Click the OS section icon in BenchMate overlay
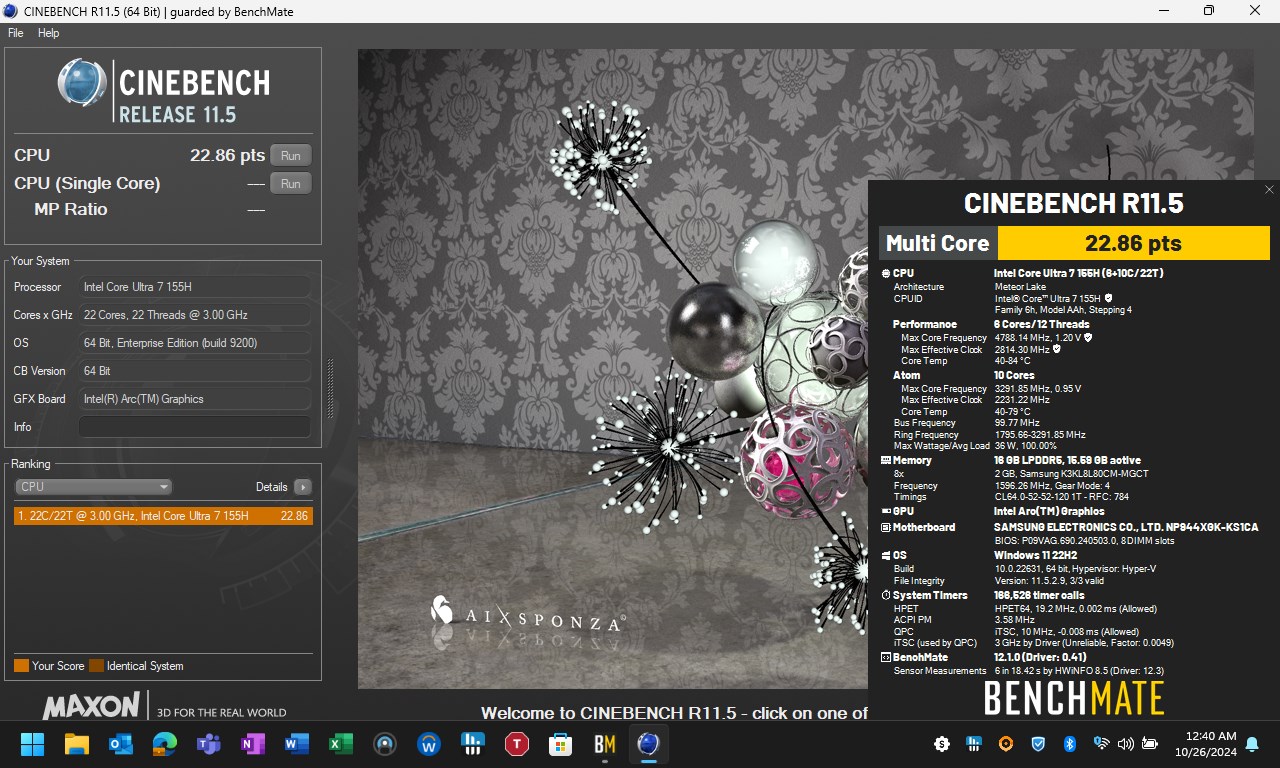1280x768 pixels. pyautogui.click(x=886, y=556)
